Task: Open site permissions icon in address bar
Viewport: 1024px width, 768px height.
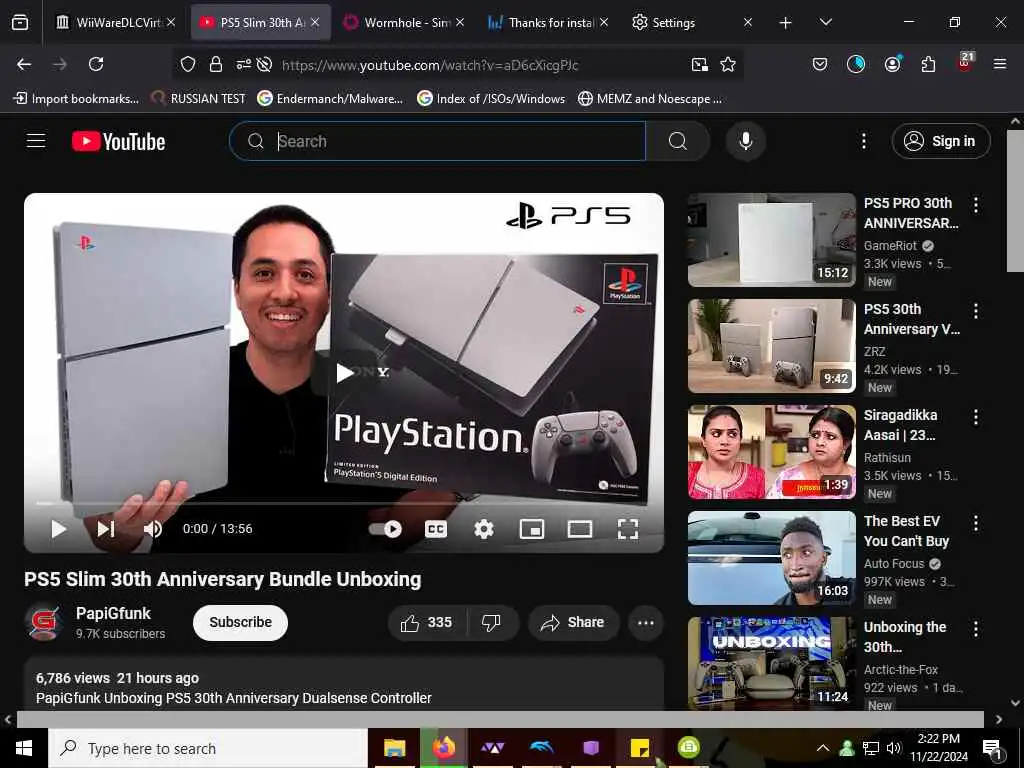Action: click(x=243, y=65)
